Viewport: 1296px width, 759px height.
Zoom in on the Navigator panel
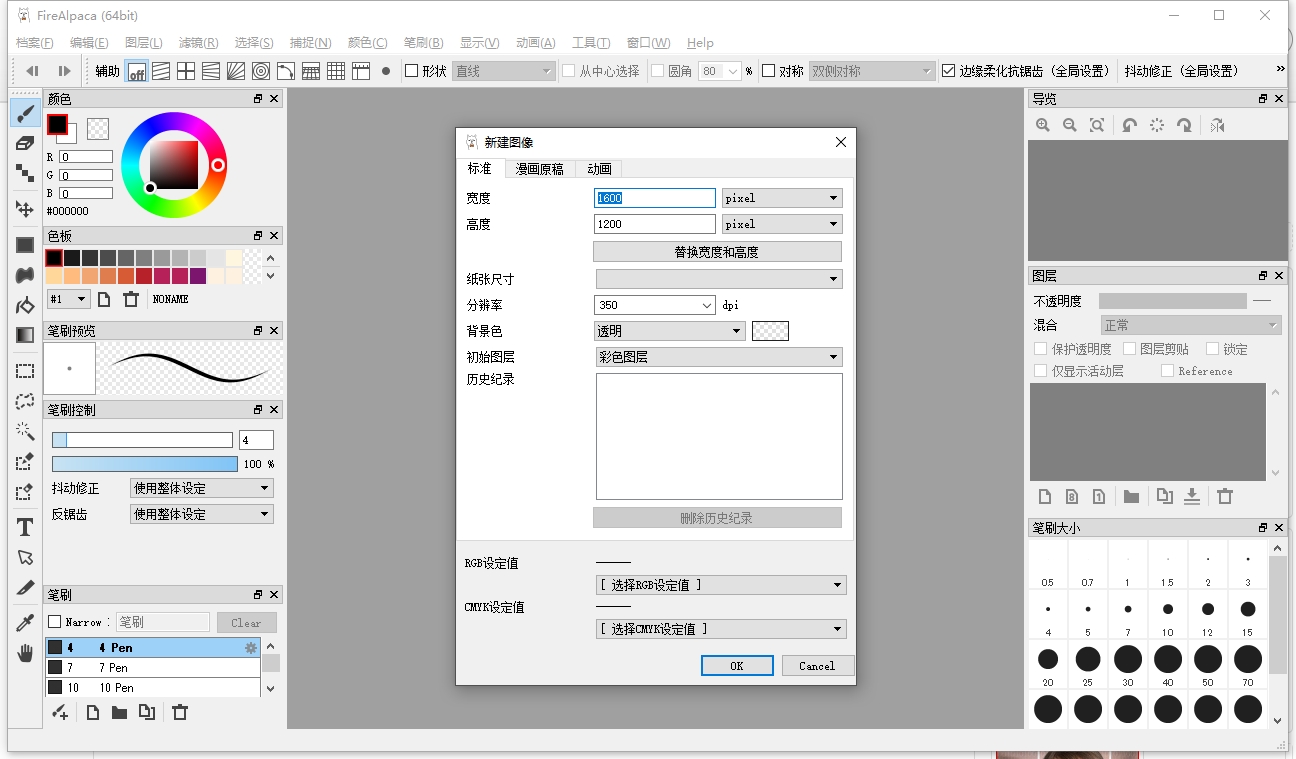coord(1043,125)
